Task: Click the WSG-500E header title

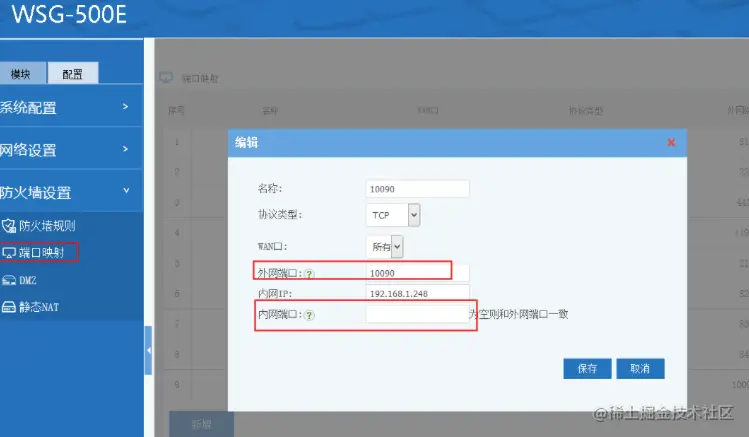Action: point(69,14)
